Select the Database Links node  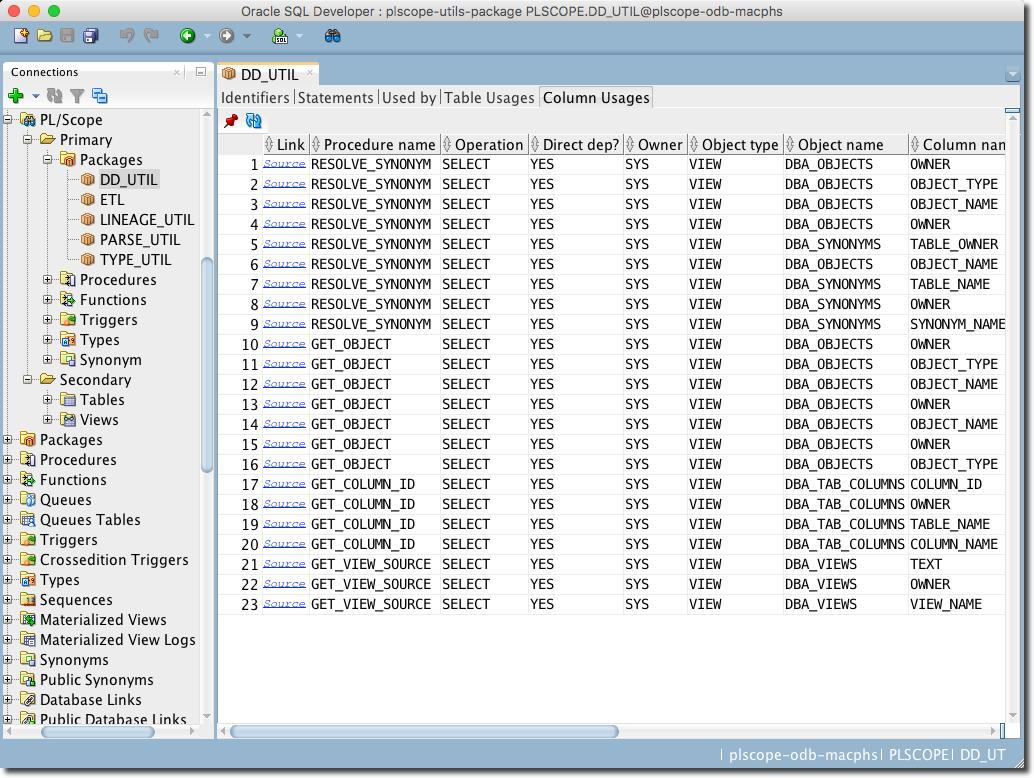tap(90, 700)
